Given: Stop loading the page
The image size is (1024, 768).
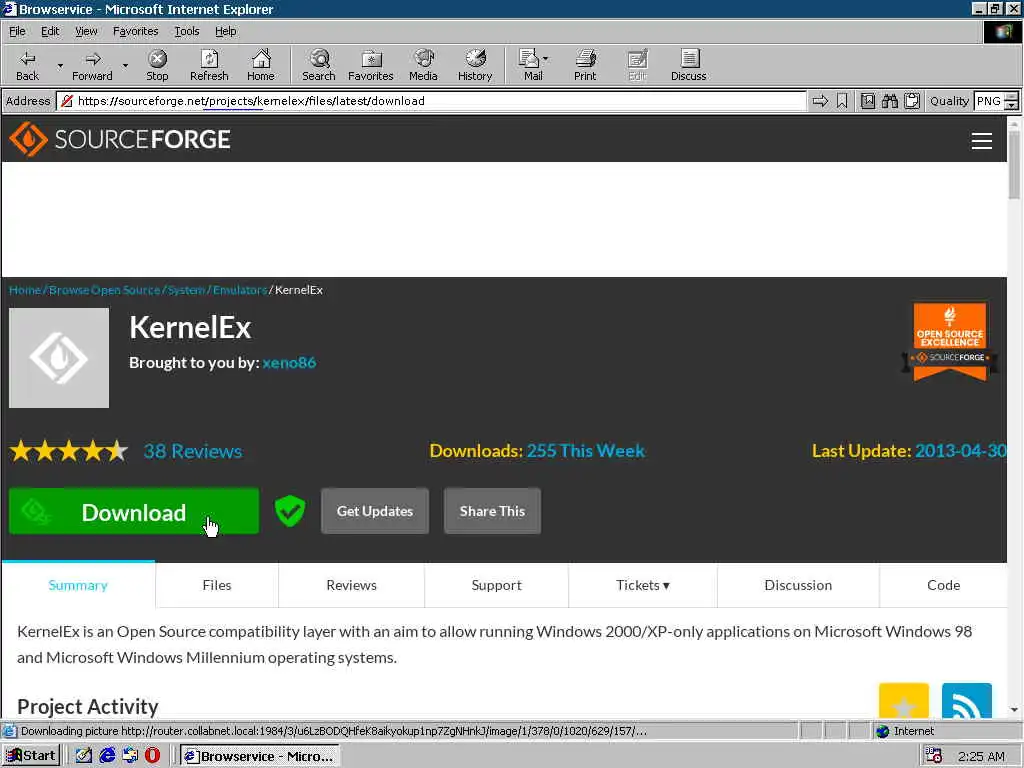Looking at the screenshot, I should point(157,65).
